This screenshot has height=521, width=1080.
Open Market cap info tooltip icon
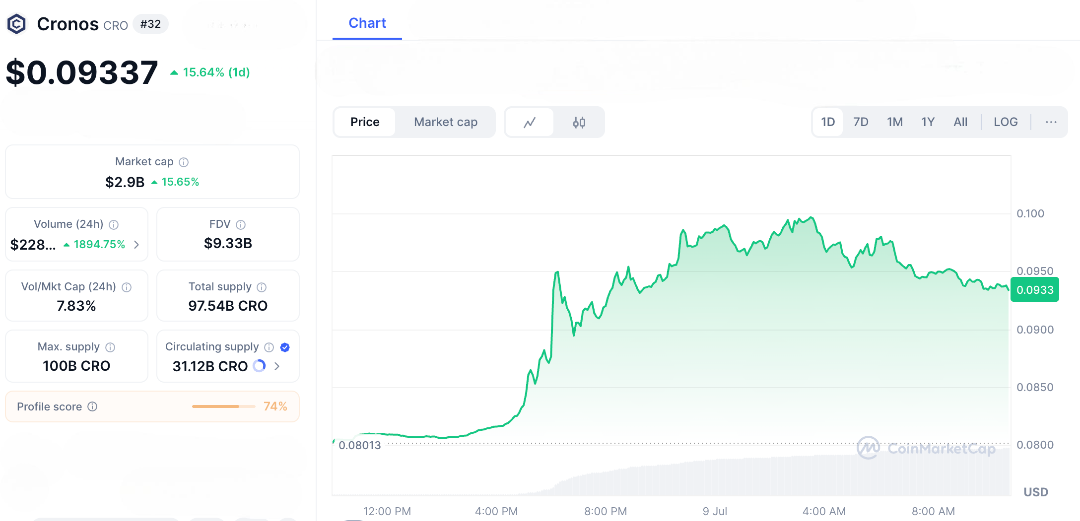point(184,162)
